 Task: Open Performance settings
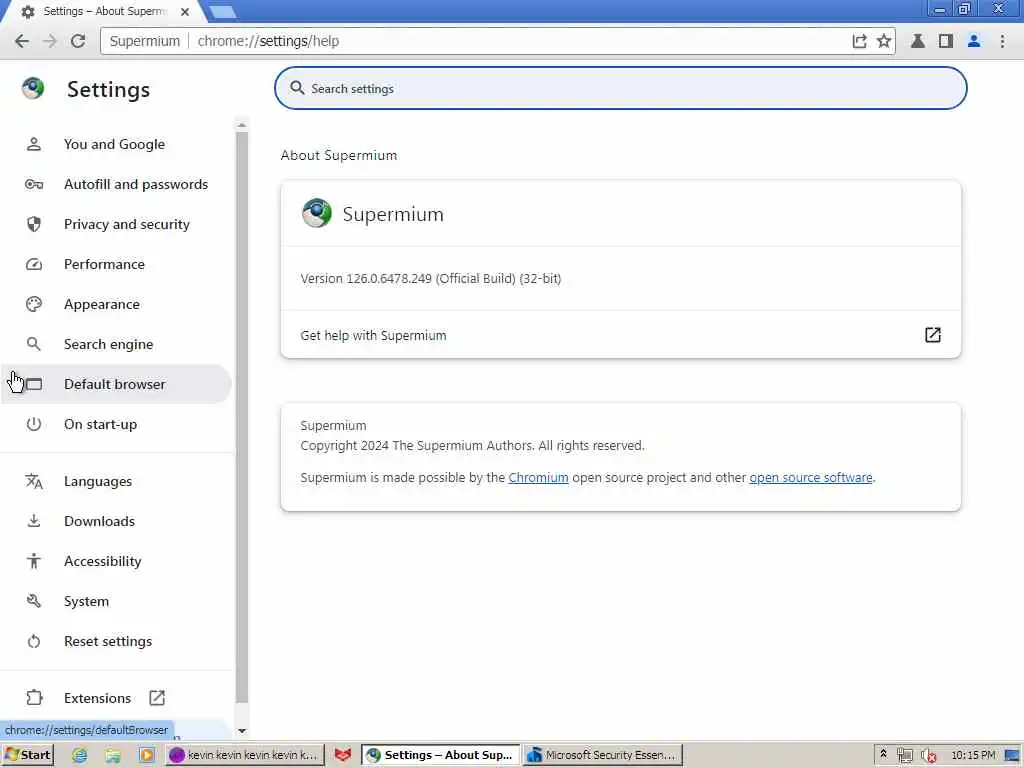tap(115, 264)
